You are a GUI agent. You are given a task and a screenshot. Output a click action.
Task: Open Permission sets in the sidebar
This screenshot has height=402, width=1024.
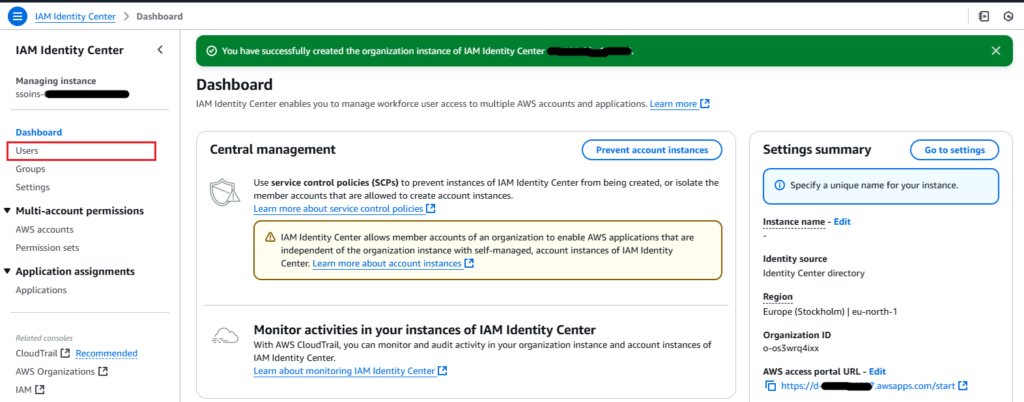point(48,248)
